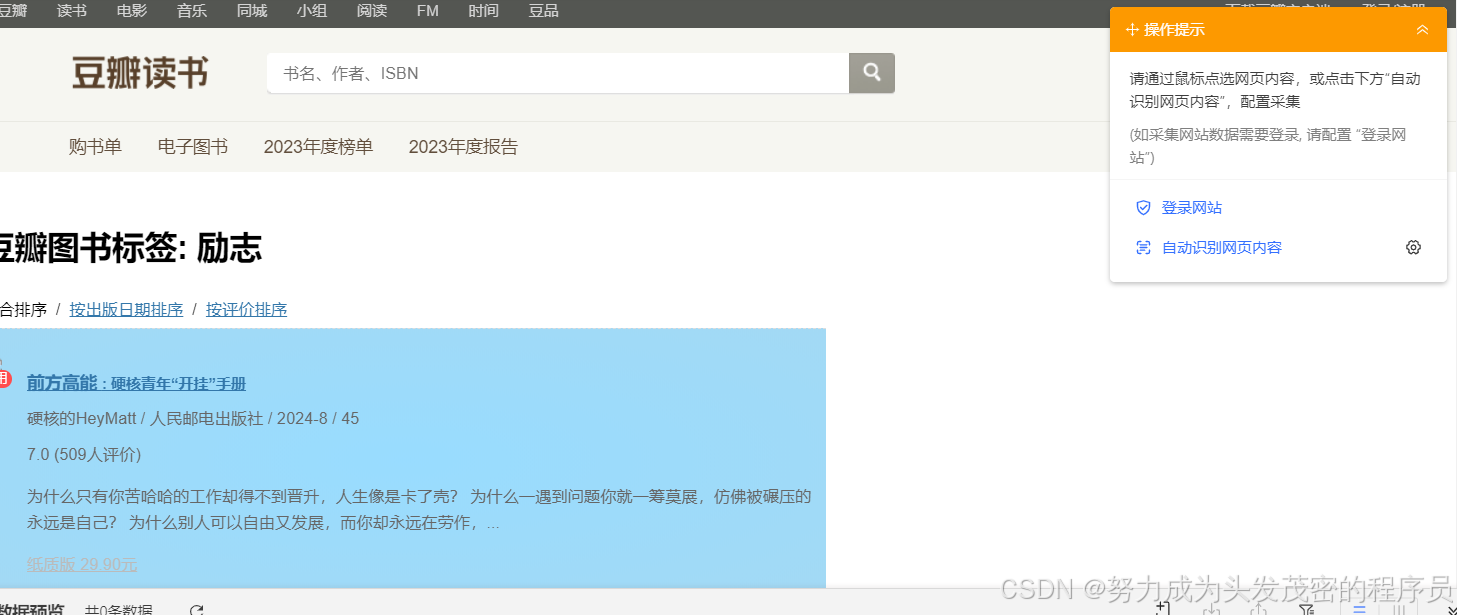Go to 购书单 tab

pyautogui.click(x=95, y=147)
